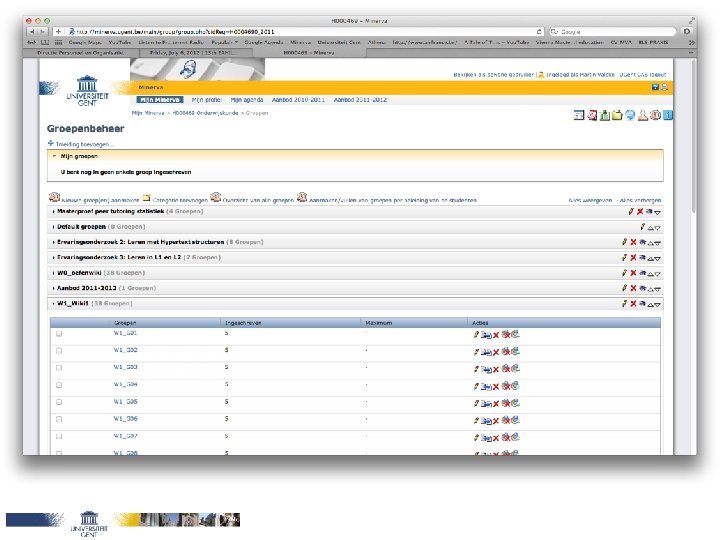Open the folder icon in course toolbar

pos(617,115)
